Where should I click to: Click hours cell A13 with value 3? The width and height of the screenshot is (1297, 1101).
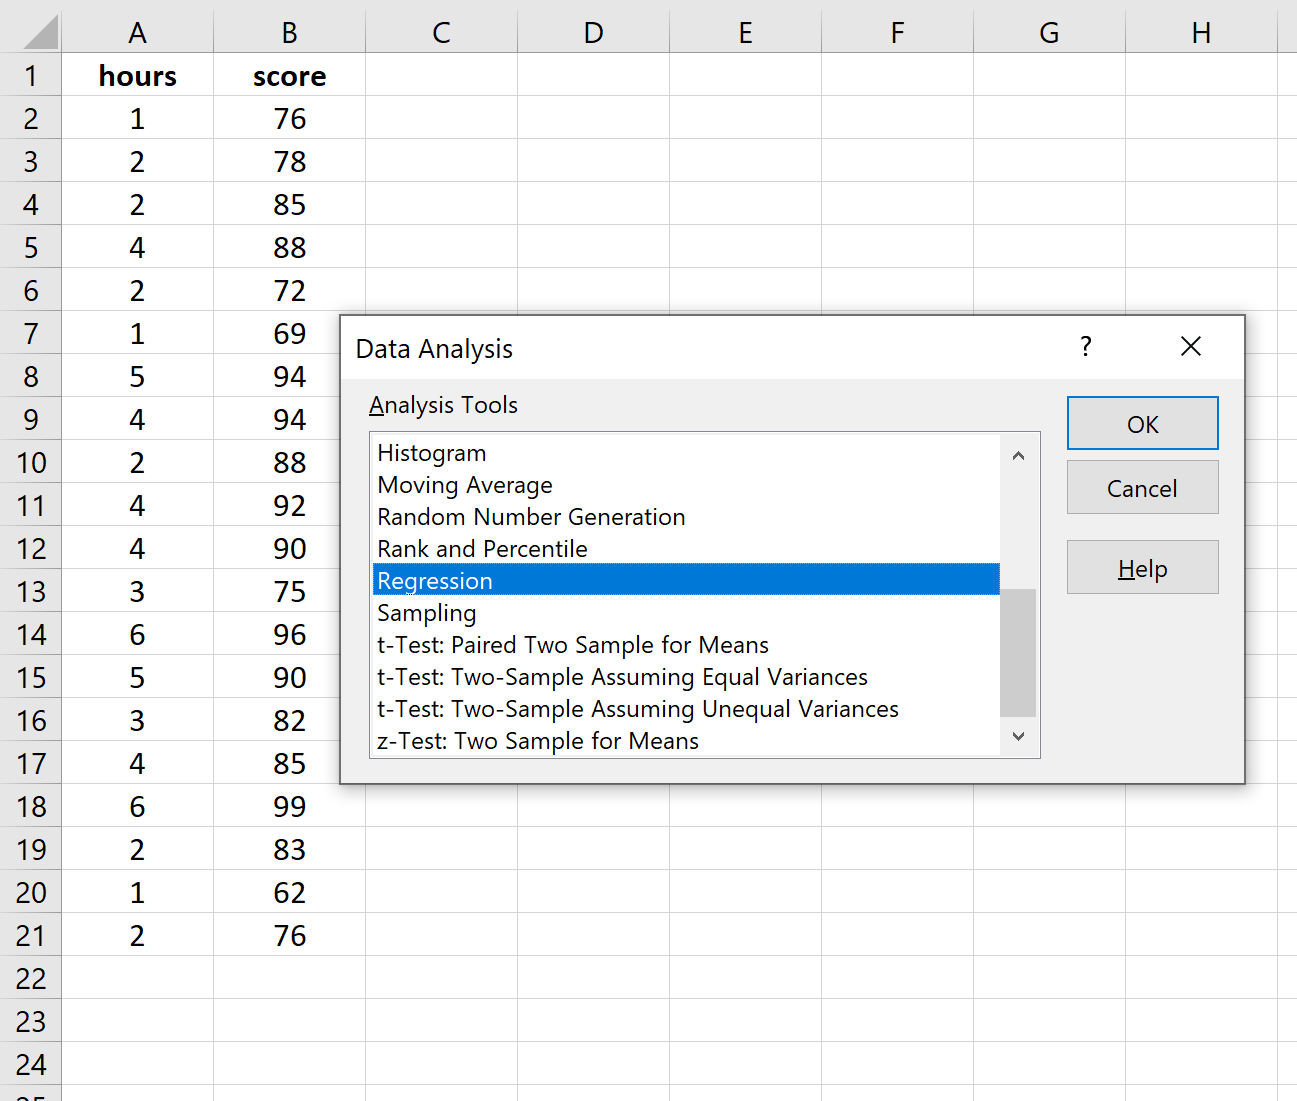pos(138,591)
